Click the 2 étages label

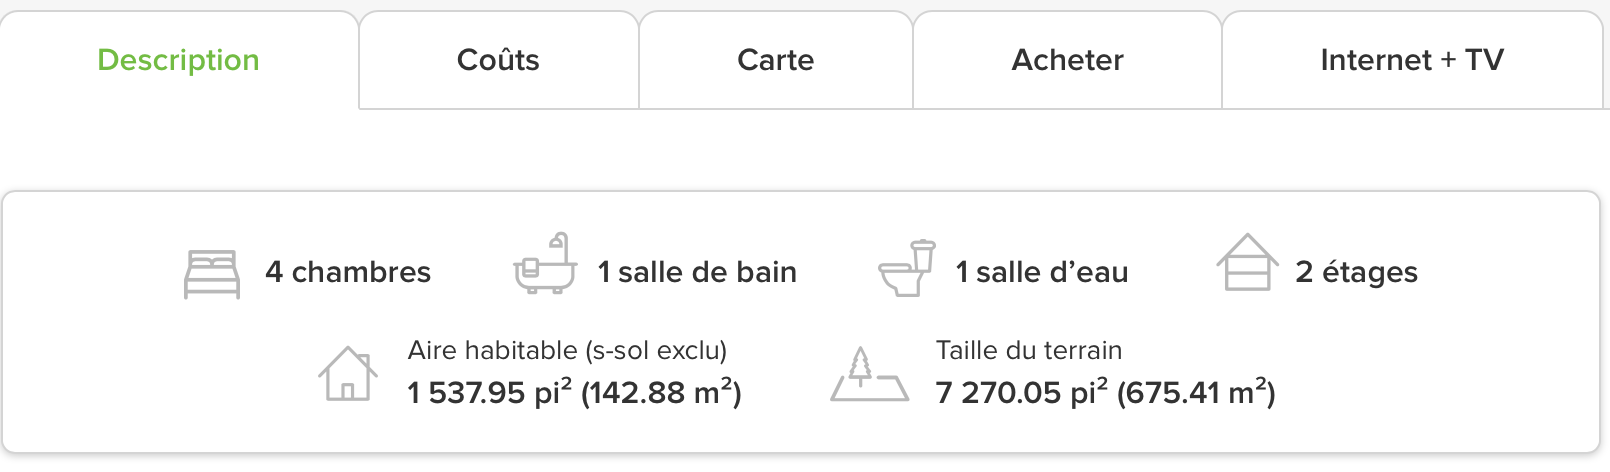coord(1356,272)
